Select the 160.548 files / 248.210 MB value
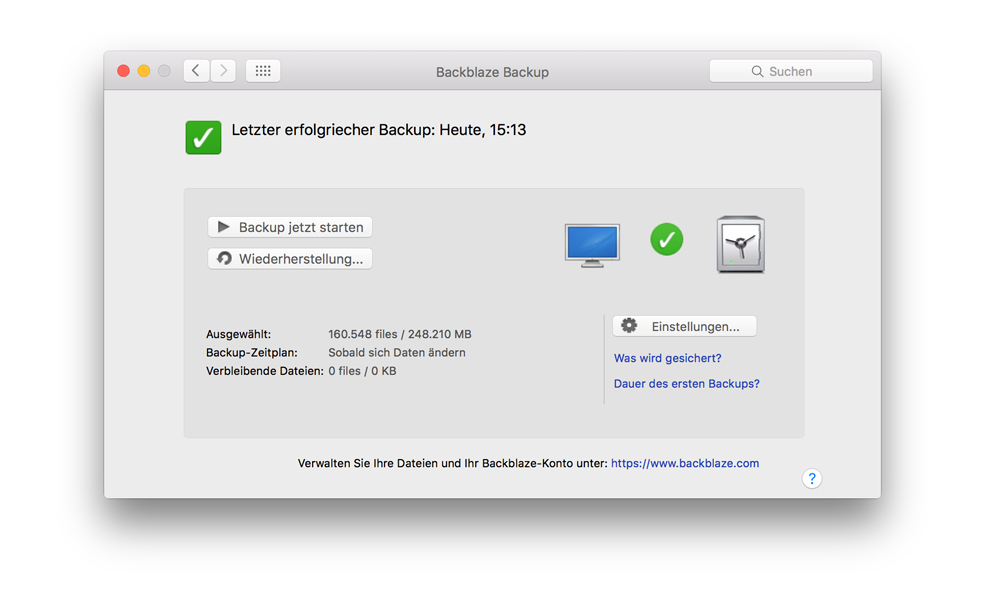The width and height of the screenshot is (1000, 612). [400, 334]
